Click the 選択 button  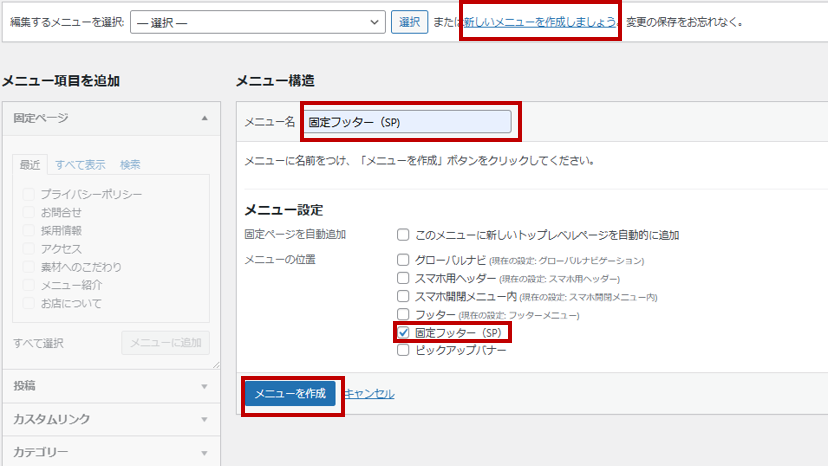pos(409,22)
